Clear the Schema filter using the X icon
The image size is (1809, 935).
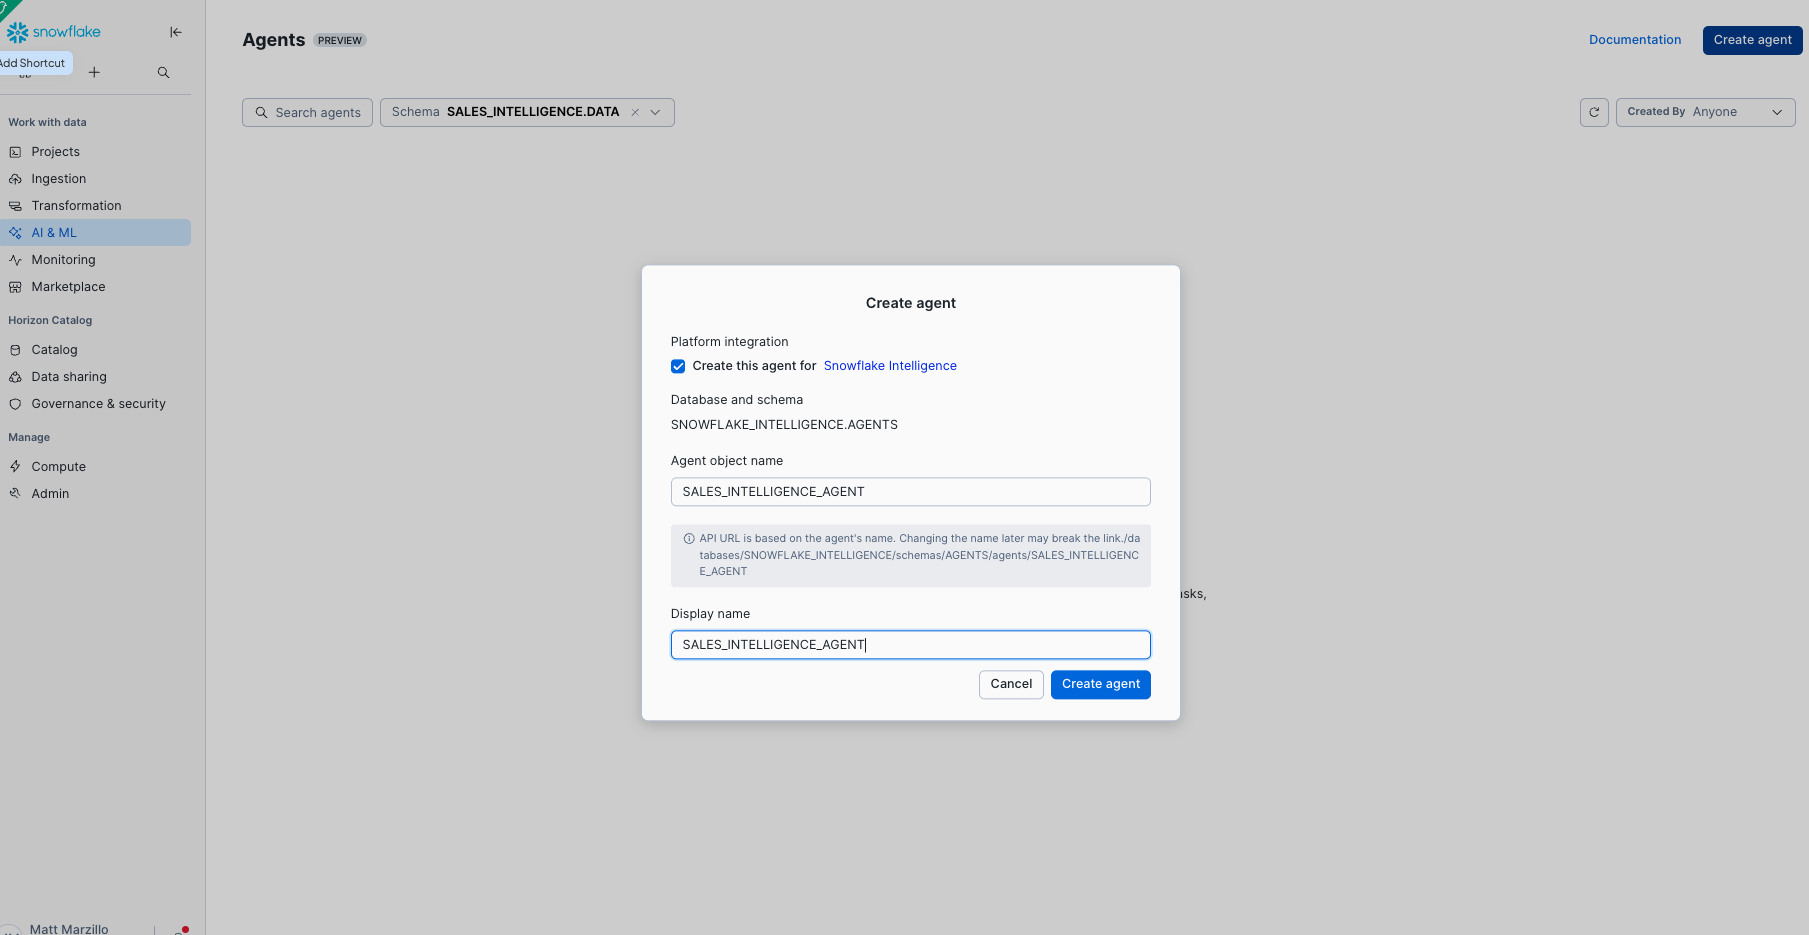pos(635,112)
